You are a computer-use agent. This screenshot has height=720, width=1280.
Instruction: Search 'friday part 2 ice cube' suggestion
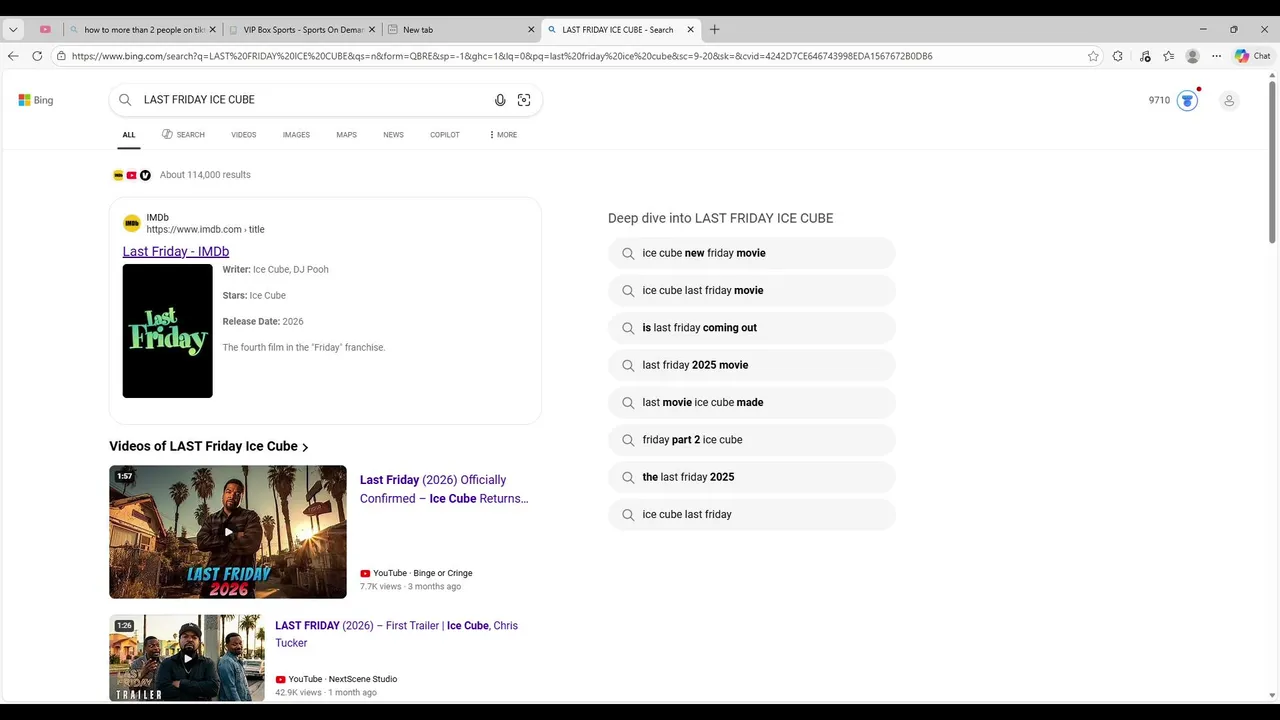tap(752, 440)
